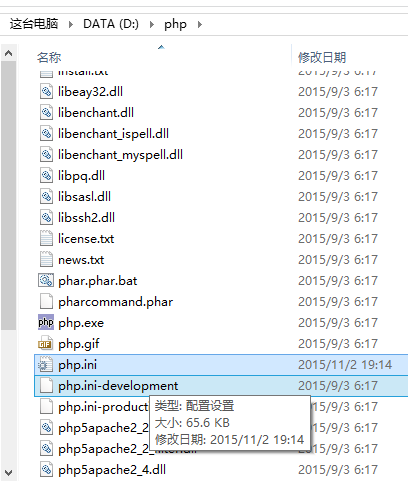Select the php.ini gear icon
The height and width of the screenshot is (482, 408).
[46, 365]
